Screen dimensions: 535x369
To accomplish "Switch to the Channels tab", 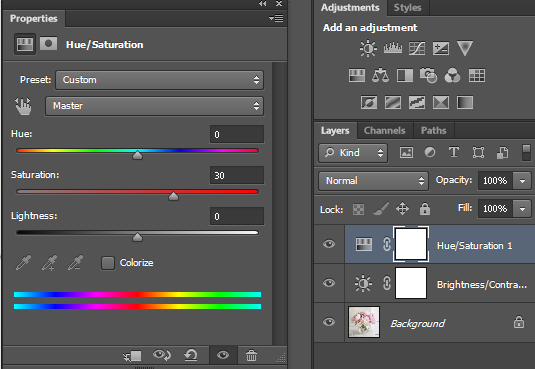I will [x=385, y=130].
